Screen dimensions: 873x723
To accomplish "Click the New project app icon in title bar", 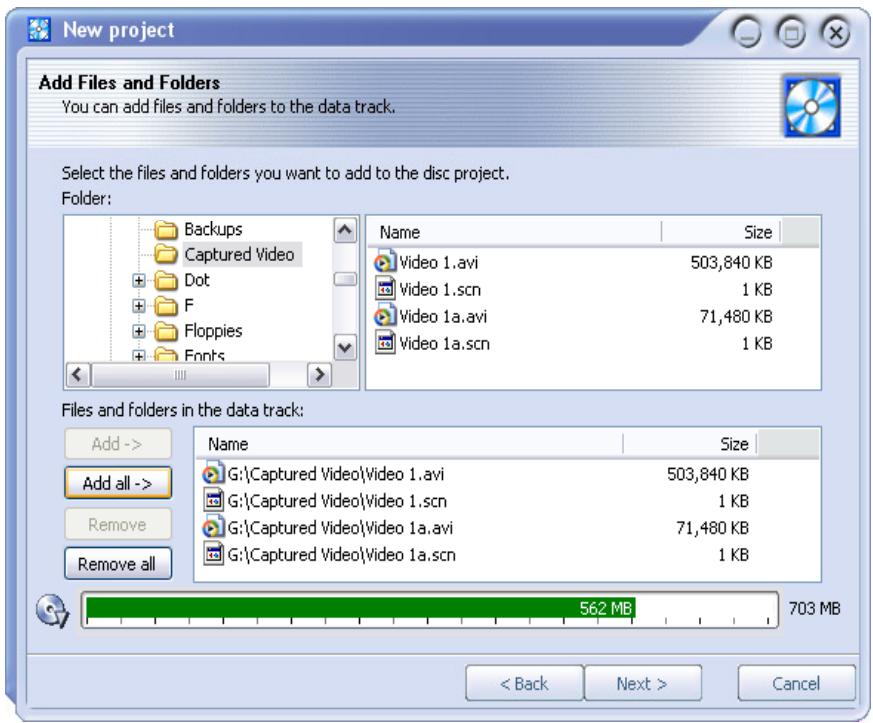I will [x=39, y=29].
